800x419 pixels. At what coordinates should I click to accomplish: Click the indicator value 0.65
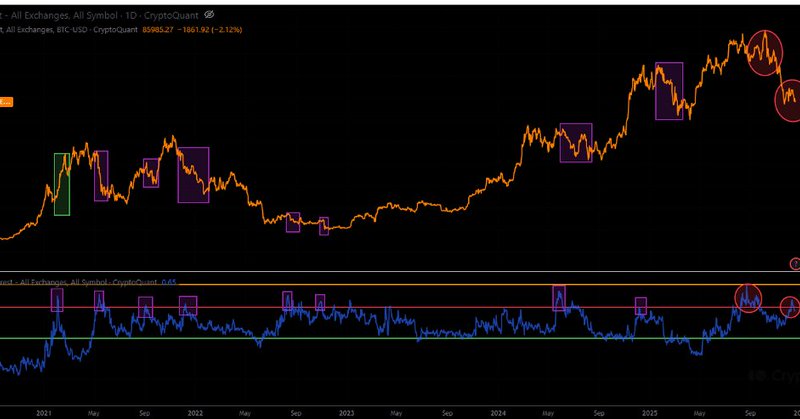click(x=169, y=282)
